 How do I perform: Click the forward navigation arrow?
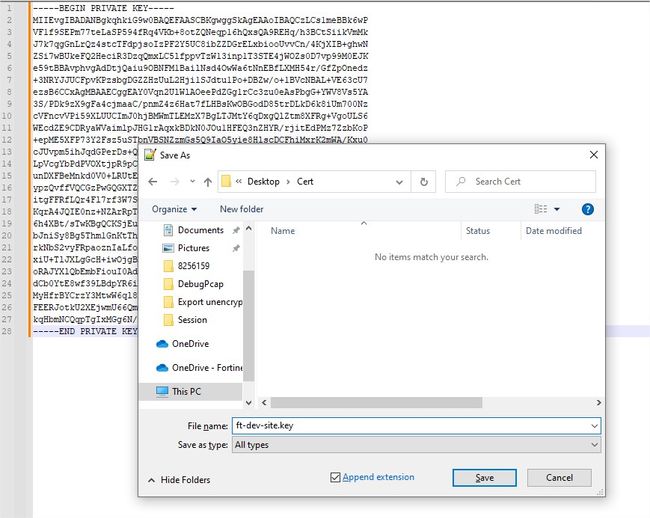pos(175,182)
